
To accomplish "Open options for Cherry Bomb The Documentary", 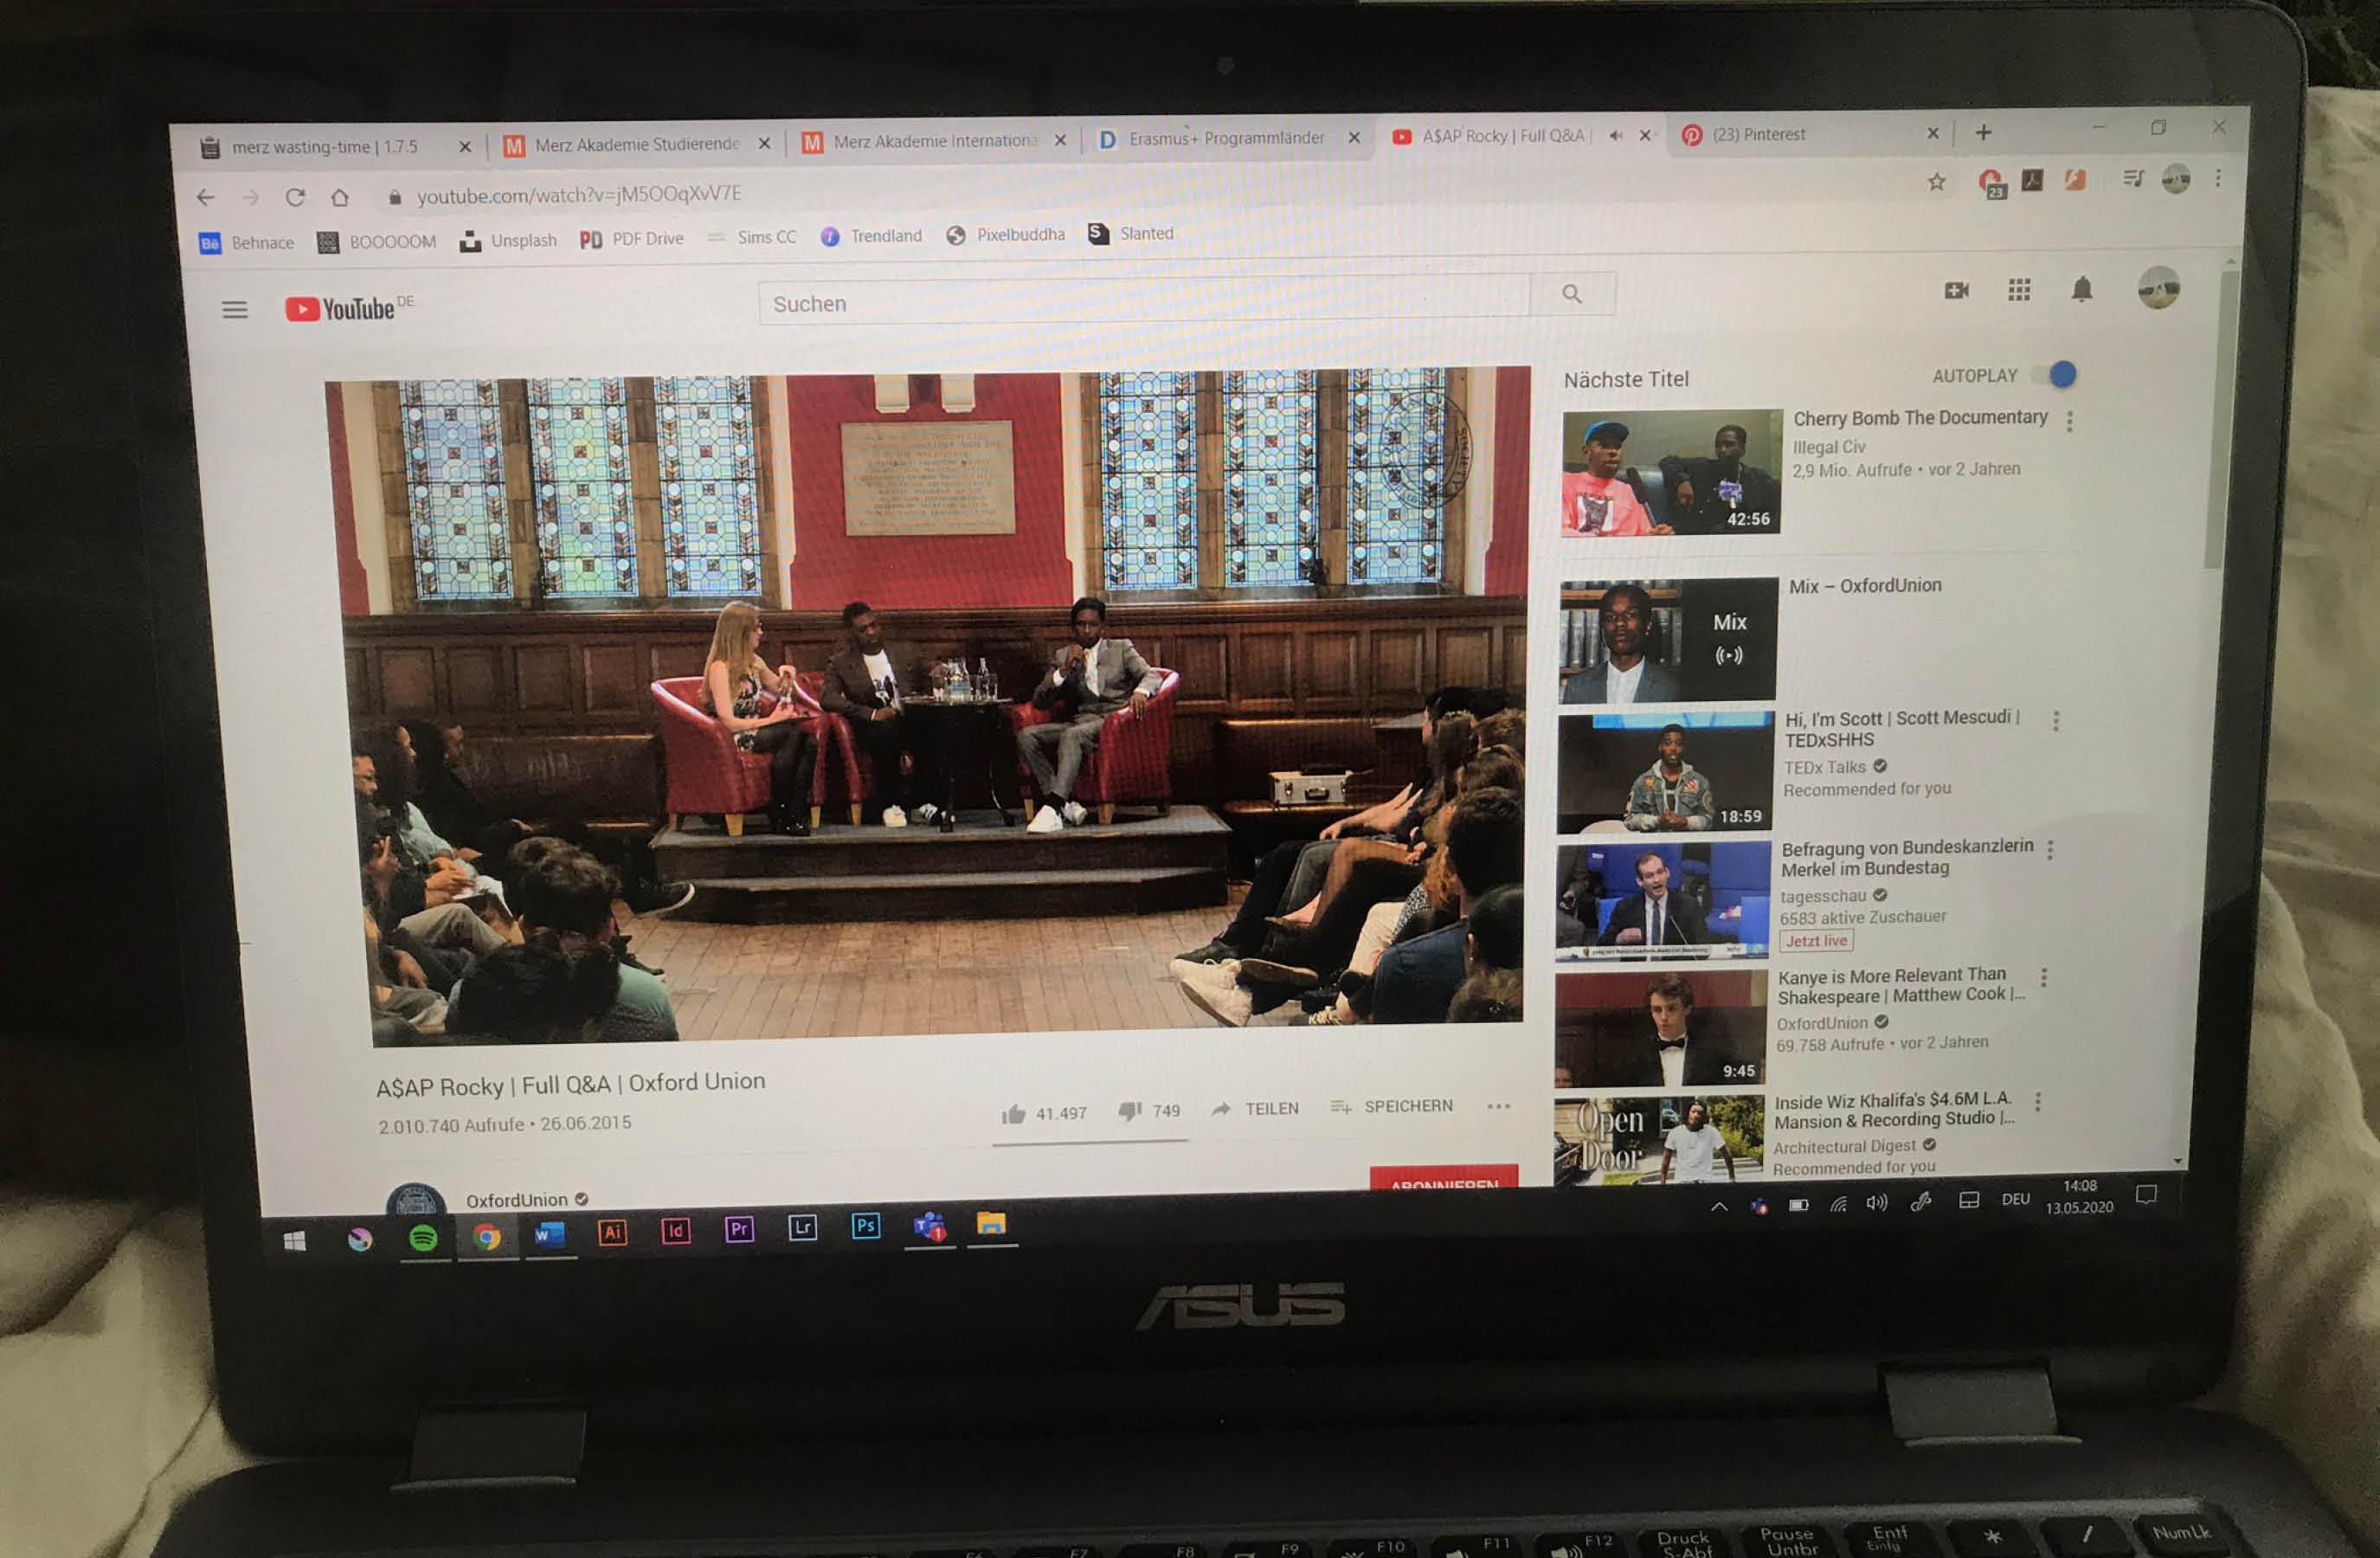I will [2069, 422].
